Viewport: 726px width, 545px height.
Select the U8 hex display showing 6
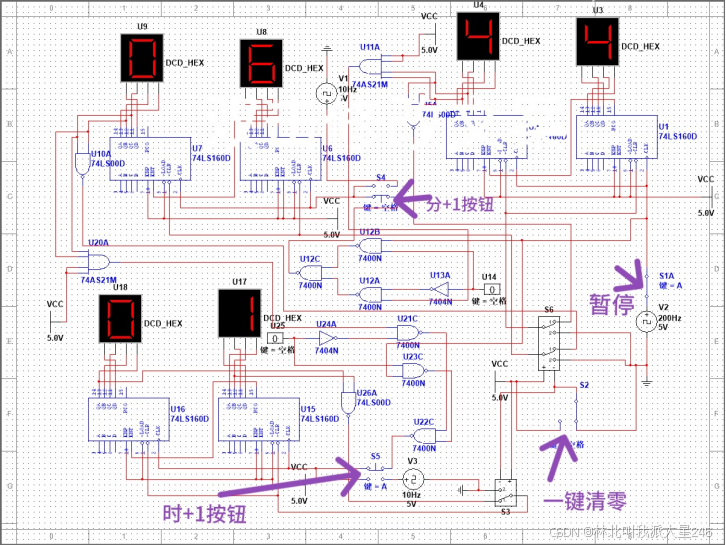click(x=261, y=63)
